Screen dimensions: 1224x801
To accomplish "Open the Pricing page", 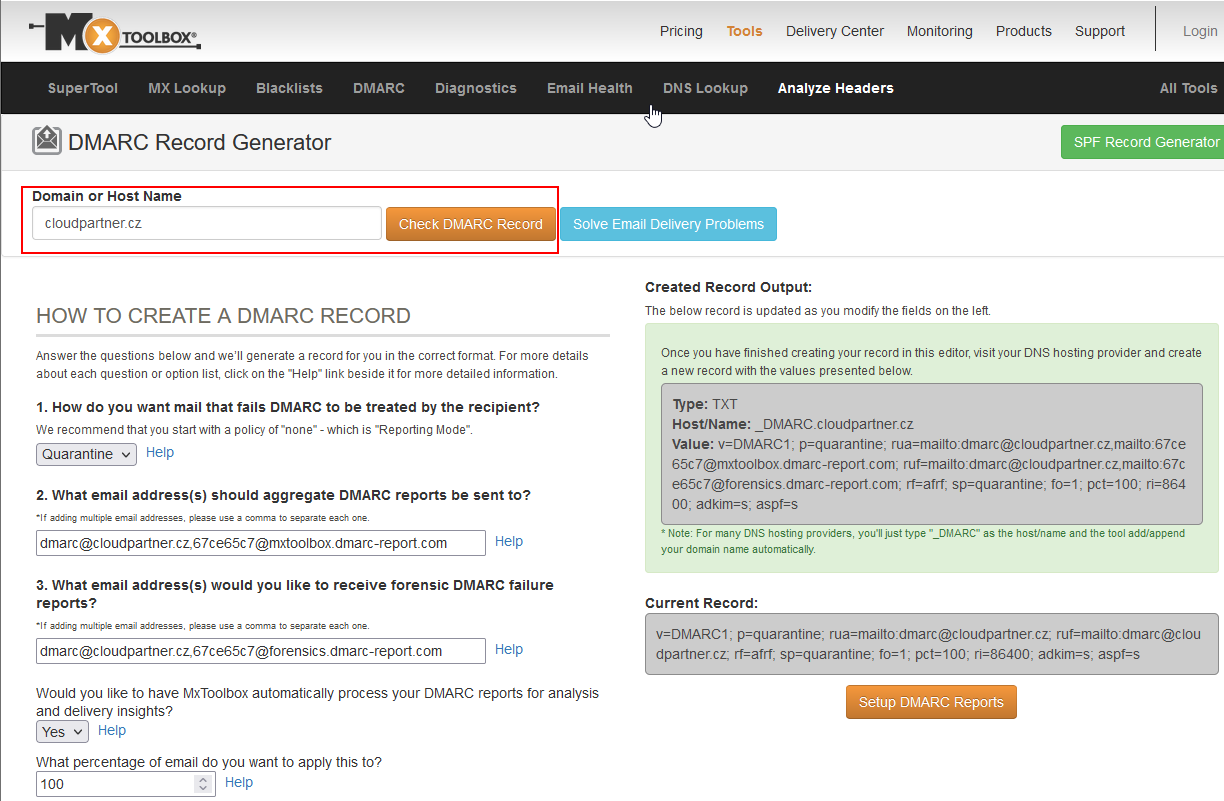I will tap(681, 31).
